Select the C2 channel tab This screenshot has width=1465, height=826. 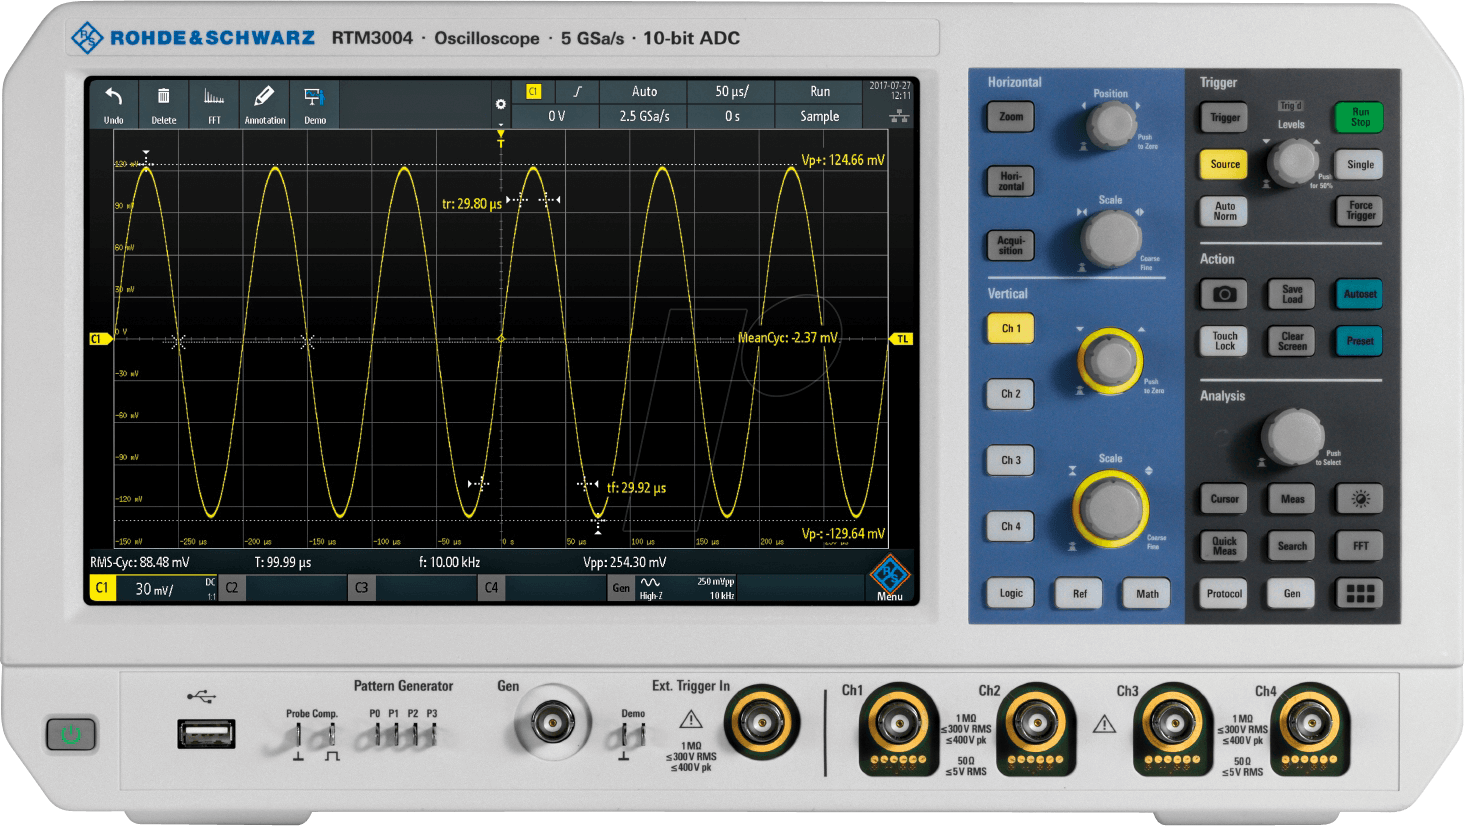(x=232, y=588)
